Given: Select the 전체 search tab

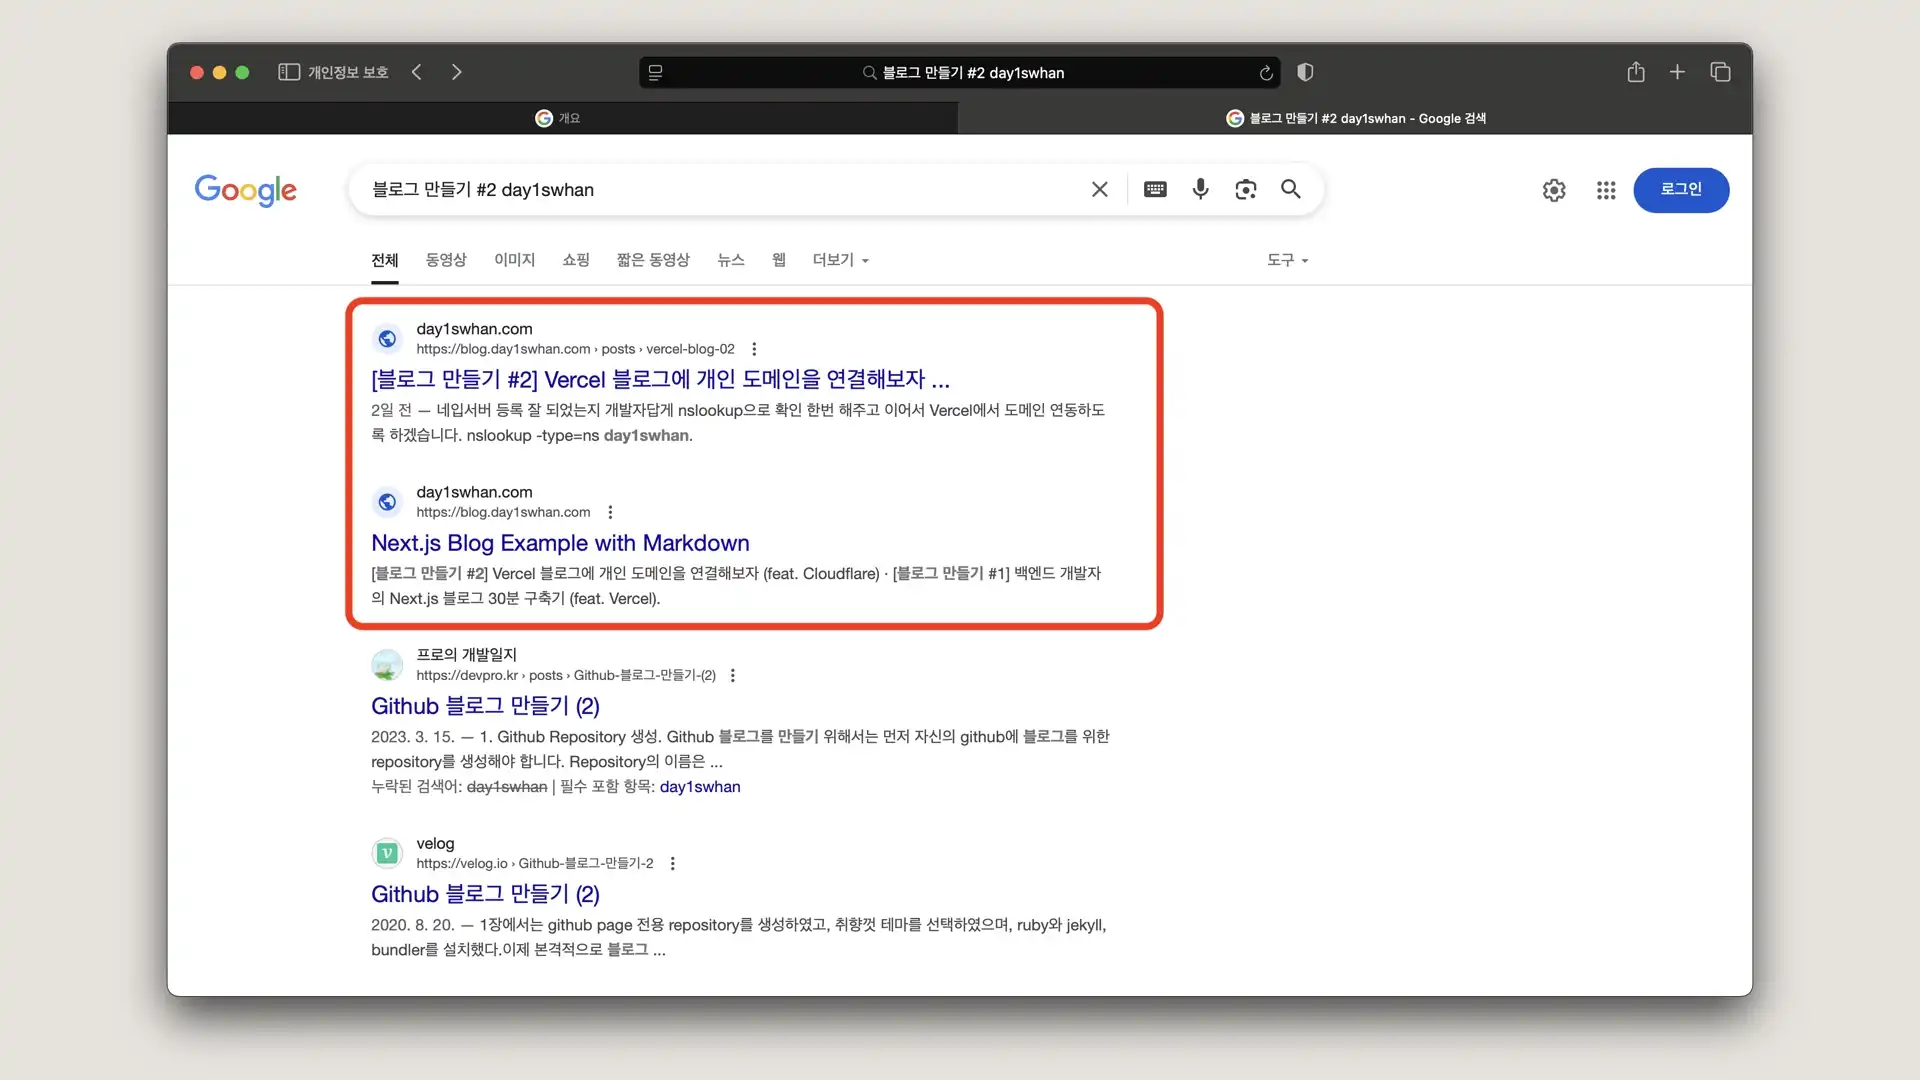Looking at the screenshot, I should pos(385,260).
